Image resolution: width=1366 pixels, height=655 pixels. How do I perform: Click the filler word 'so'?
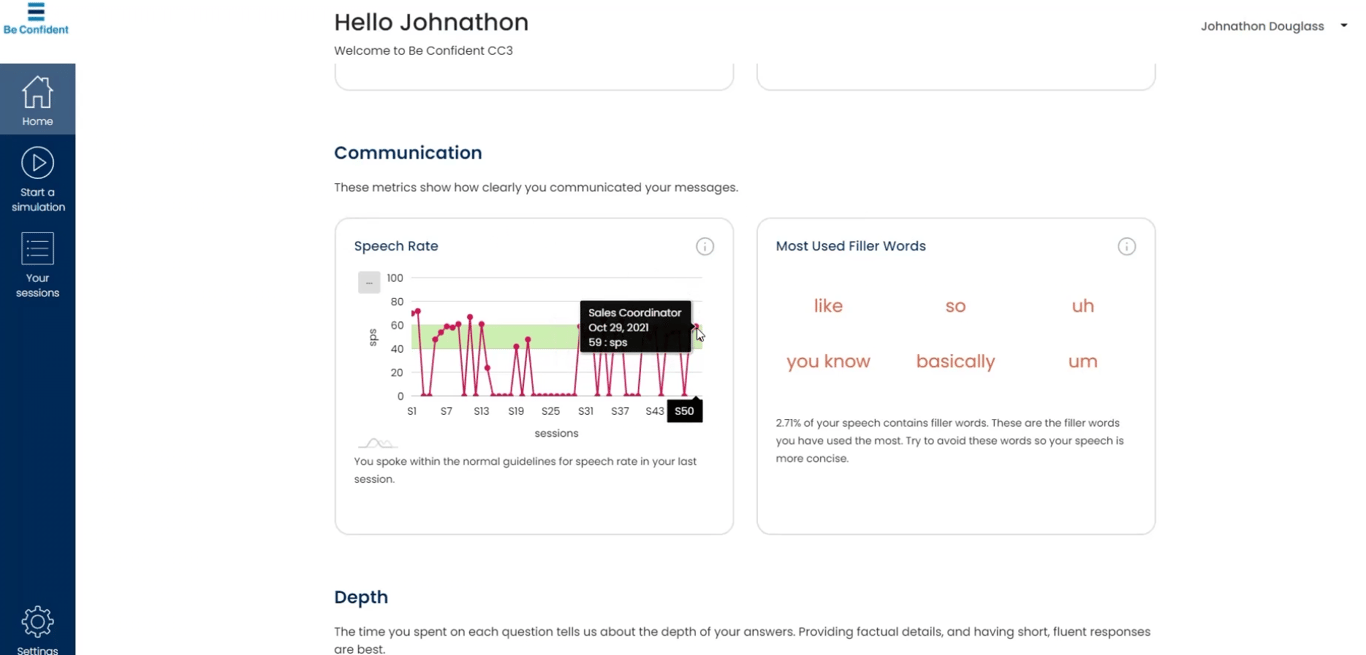click(x=955, y=306)
